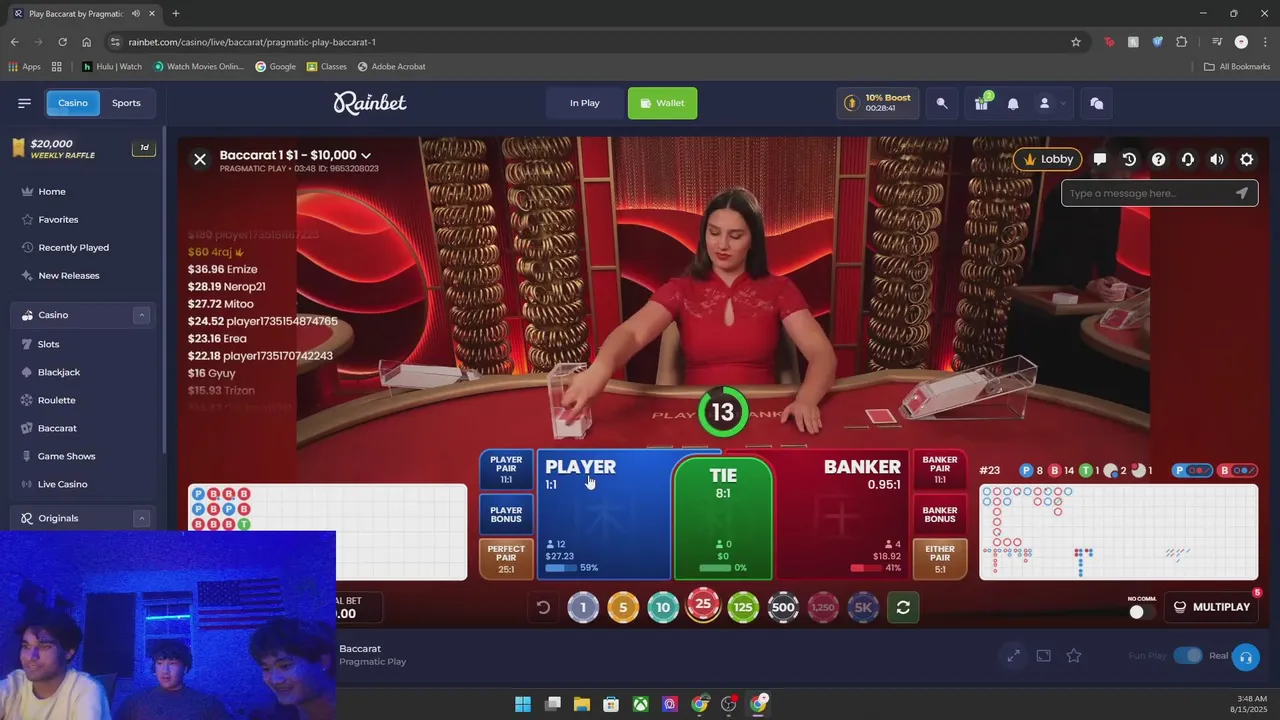Open floating blue support headset button
The image size is (1280, 720).
pyautogui.click(x=1246, y=657)
